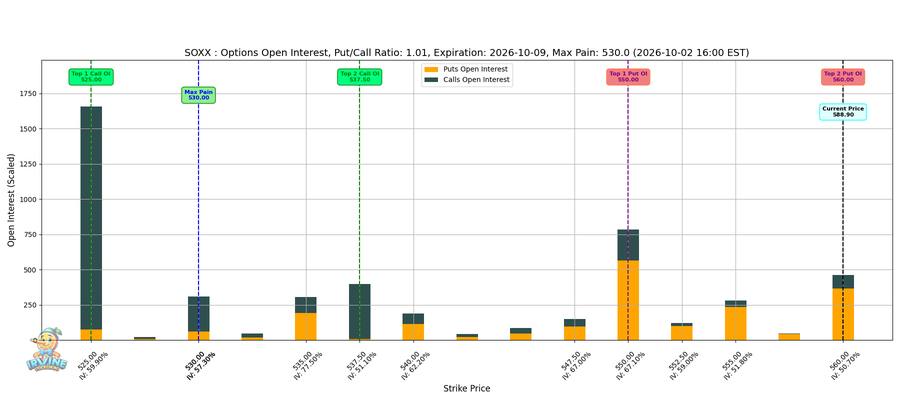Click the chart title starting 'SOXX : Options Open Interest'
Image resolution: width=900 pixels, height=400 pixels.
click(467, 53)
